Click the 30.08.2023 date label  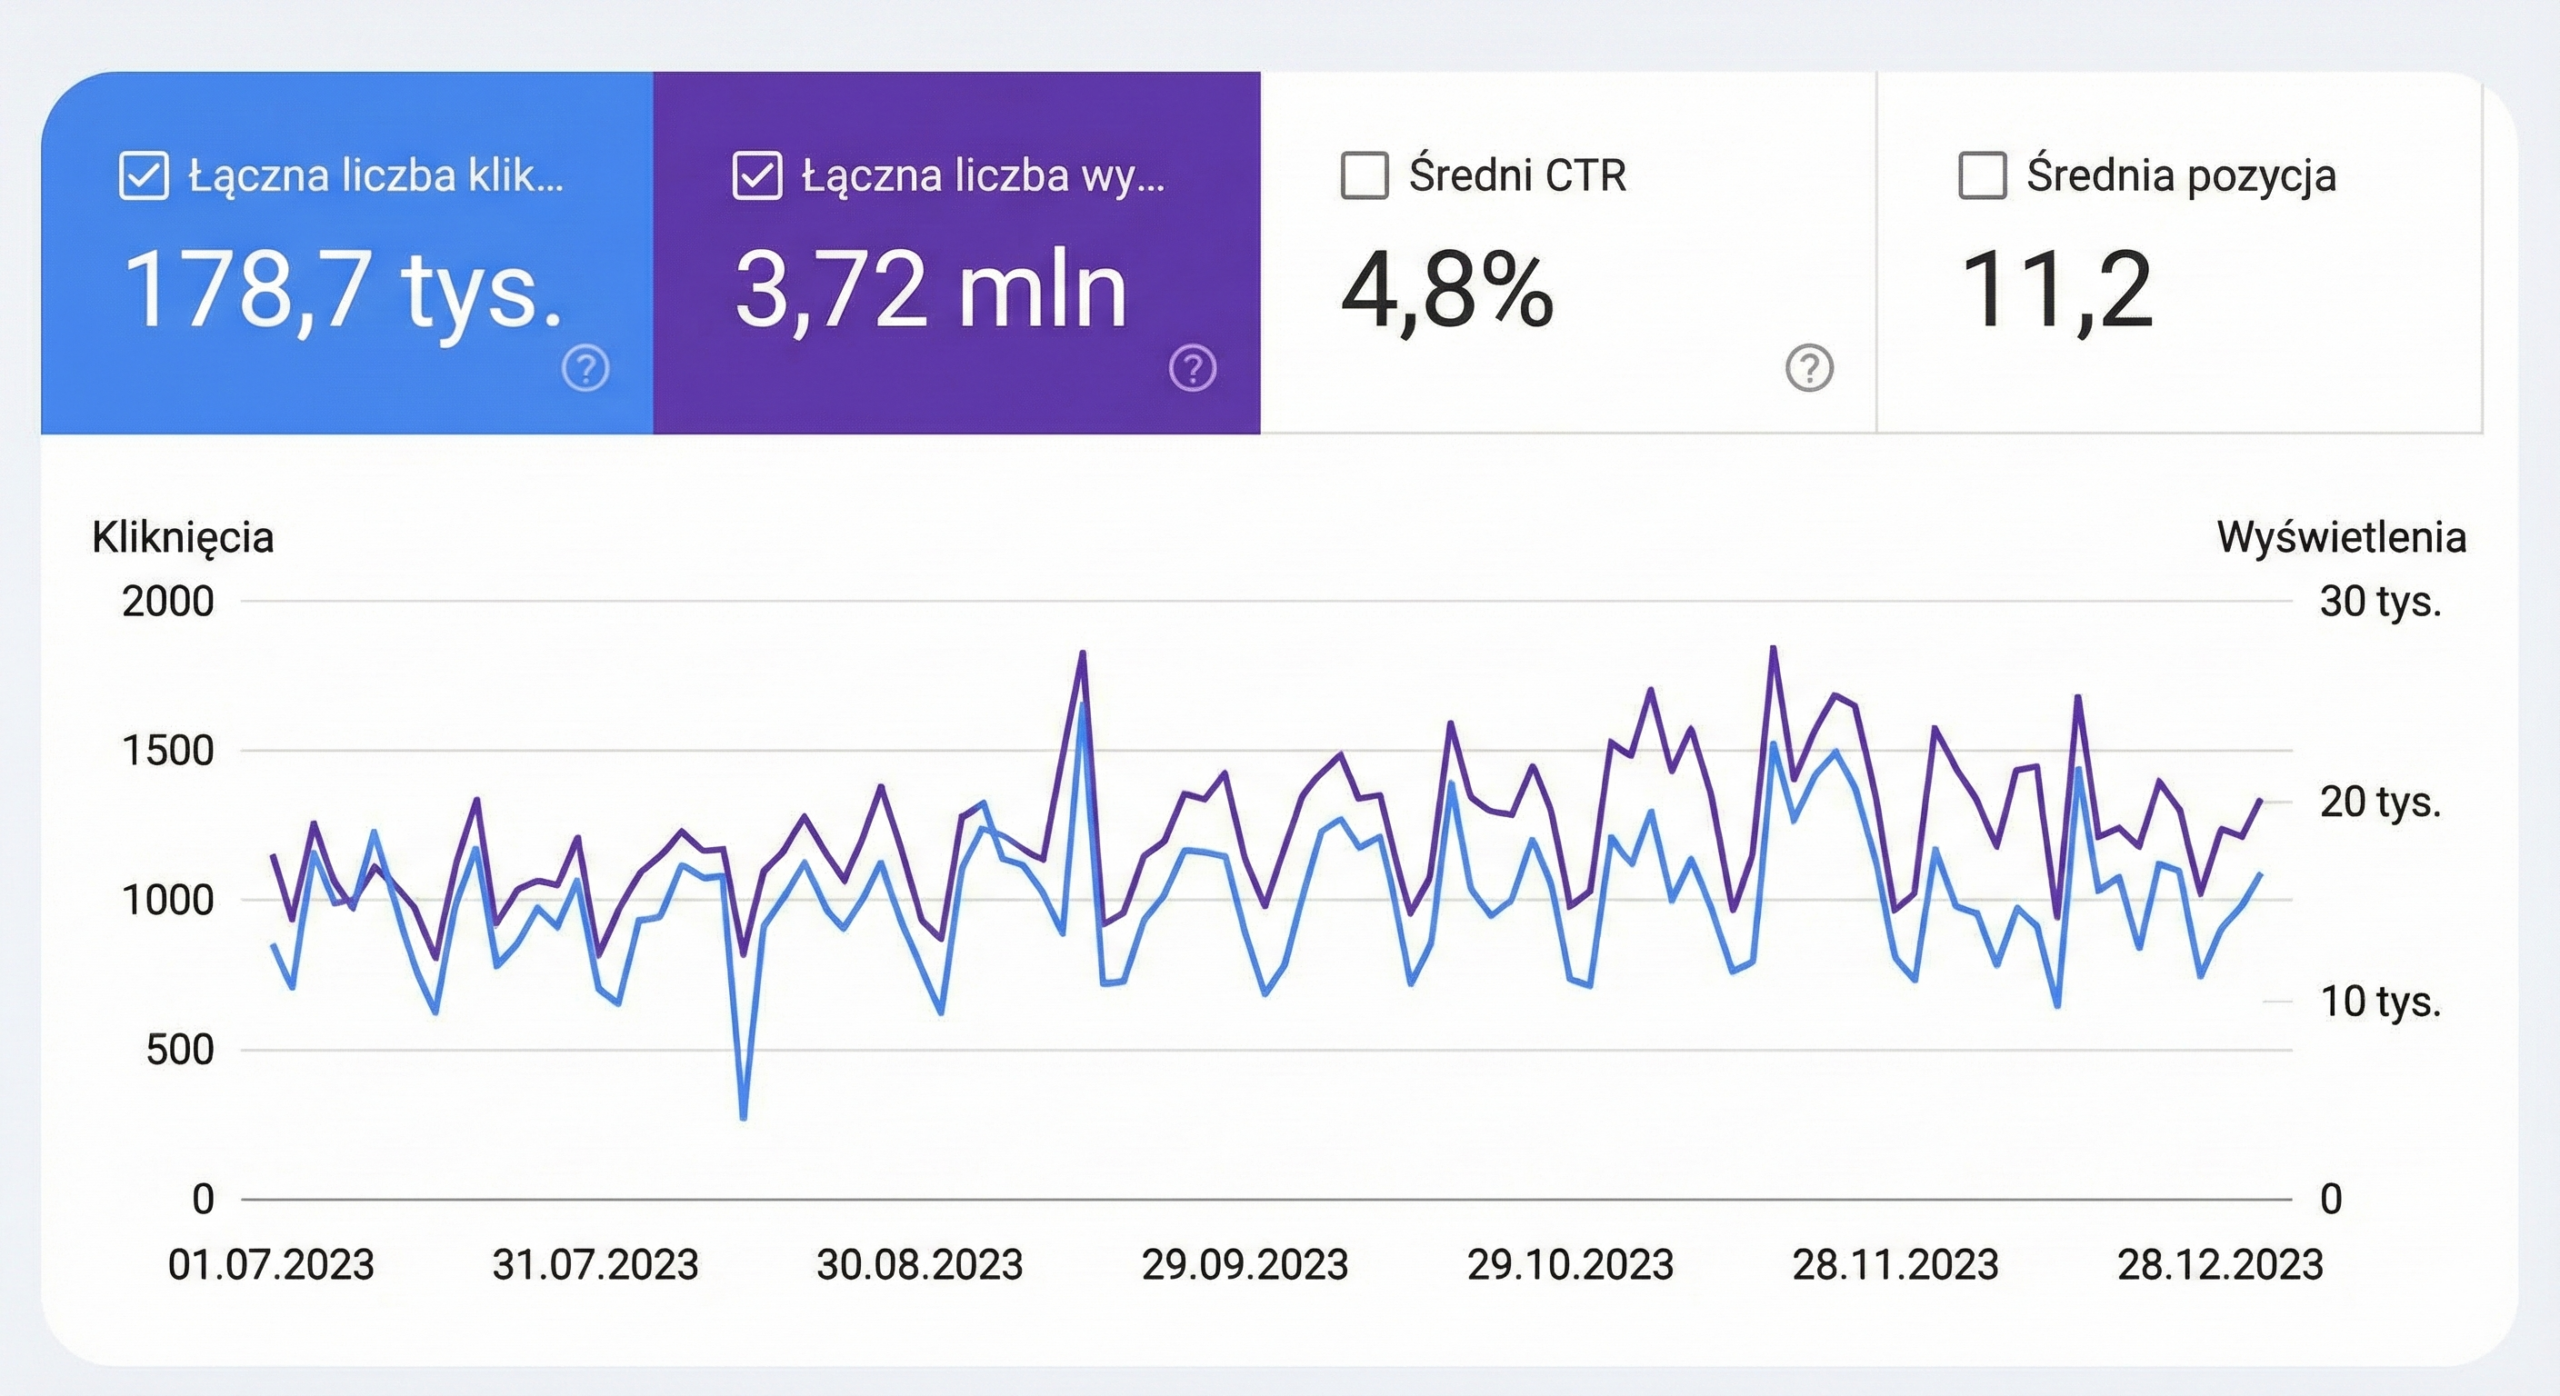pos(920,1265)
